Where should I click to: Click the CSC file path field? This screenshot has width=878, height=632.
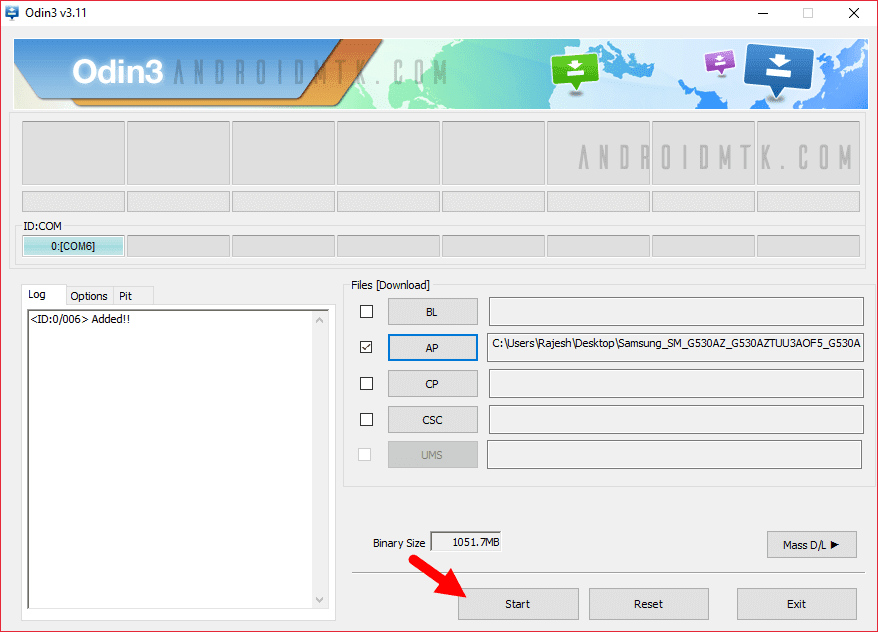tap(676, 420)
